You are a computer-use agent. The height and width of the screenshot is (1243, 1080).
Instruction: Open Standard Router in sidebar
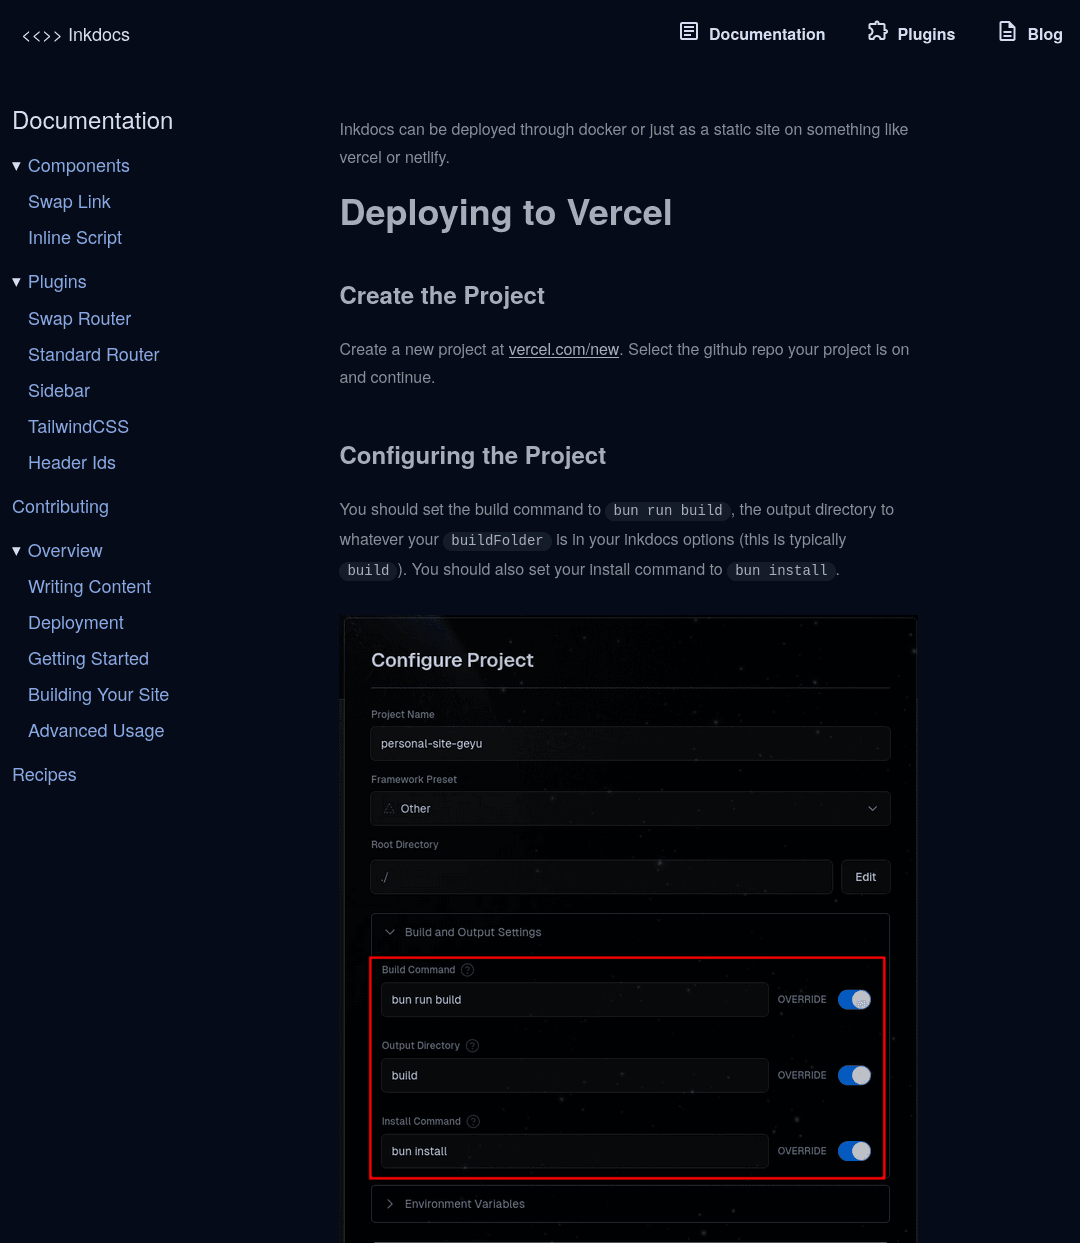point(93,355)
